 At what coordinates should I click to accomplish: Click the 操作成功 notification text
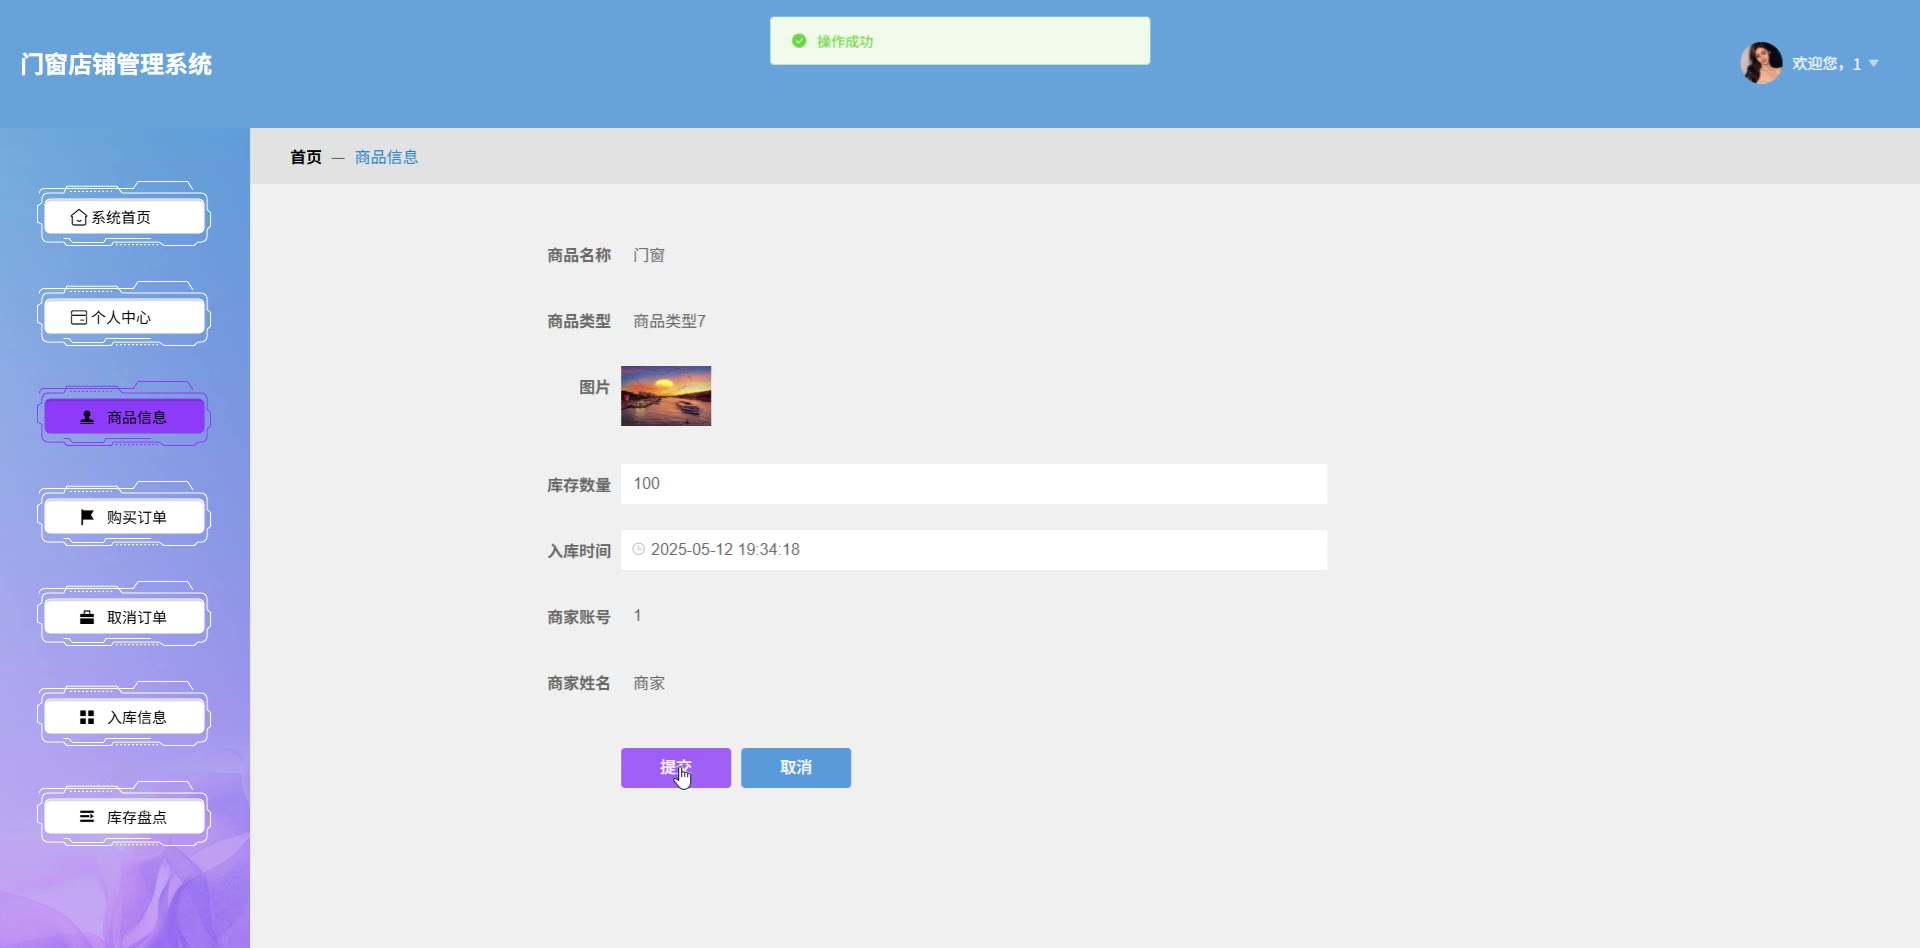[x=845, y=41]
